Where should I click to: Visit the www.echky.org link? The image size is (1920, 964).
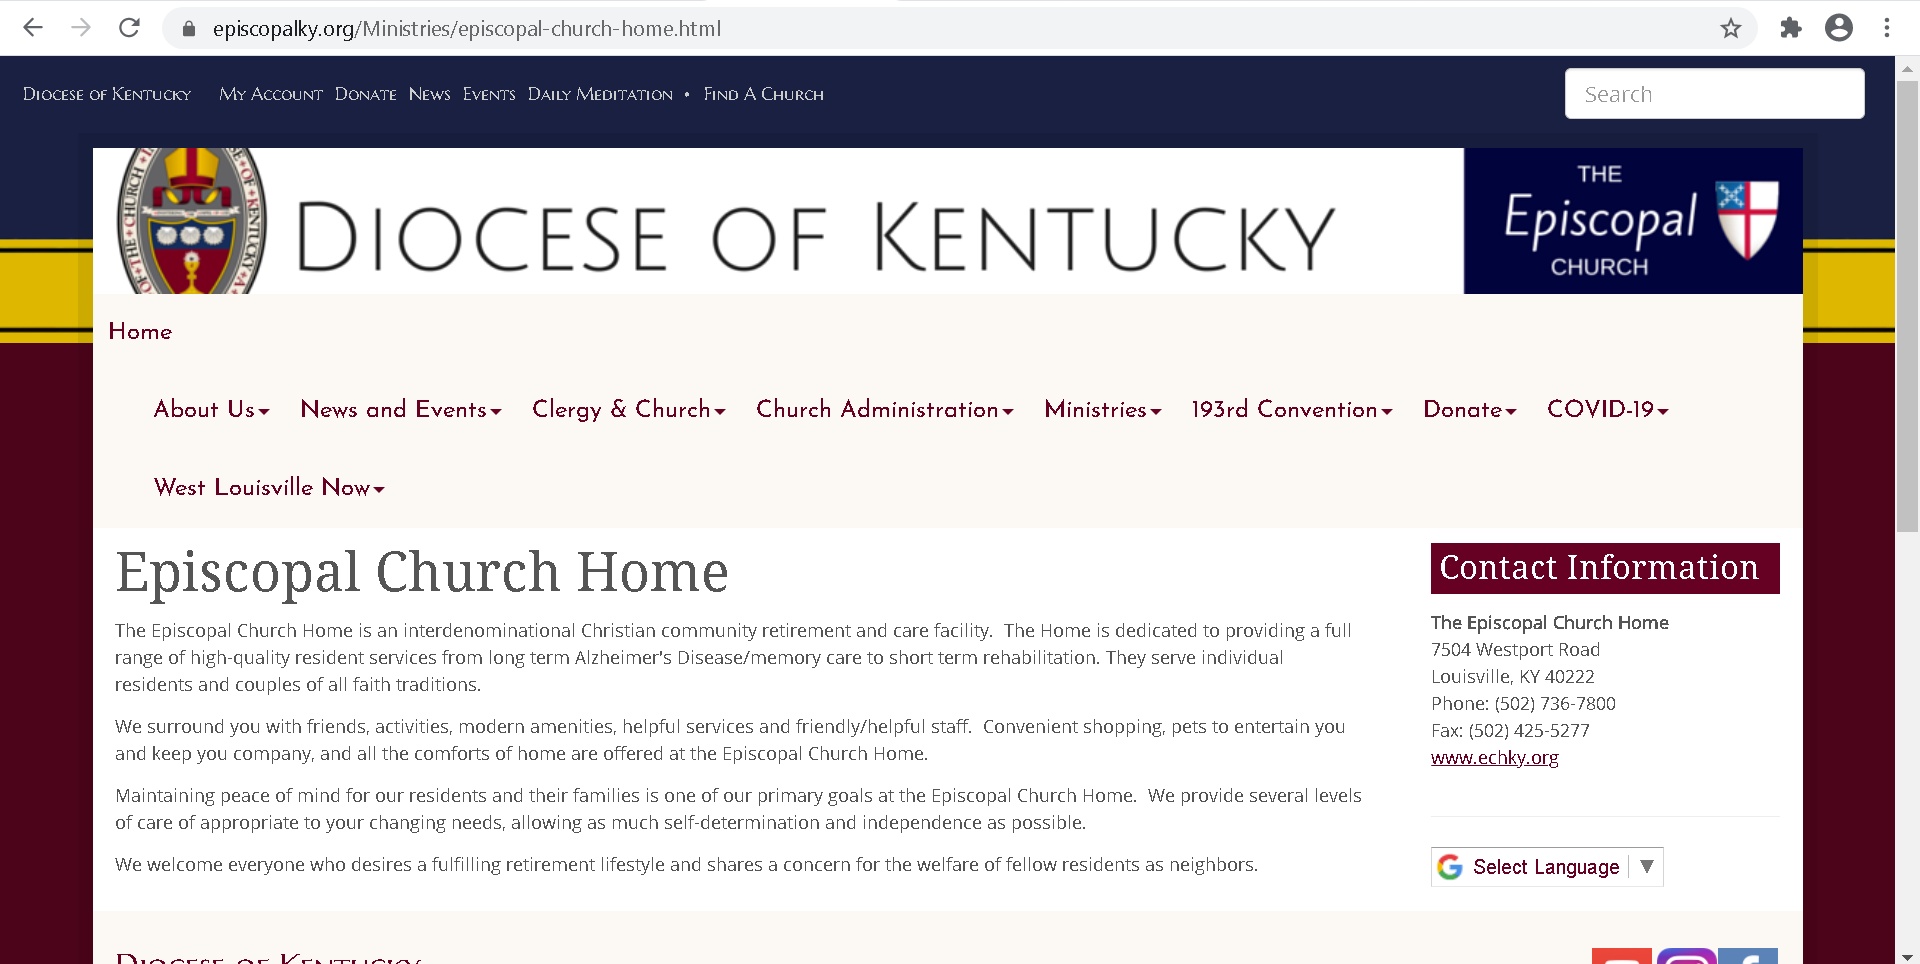coord(1495,757)
